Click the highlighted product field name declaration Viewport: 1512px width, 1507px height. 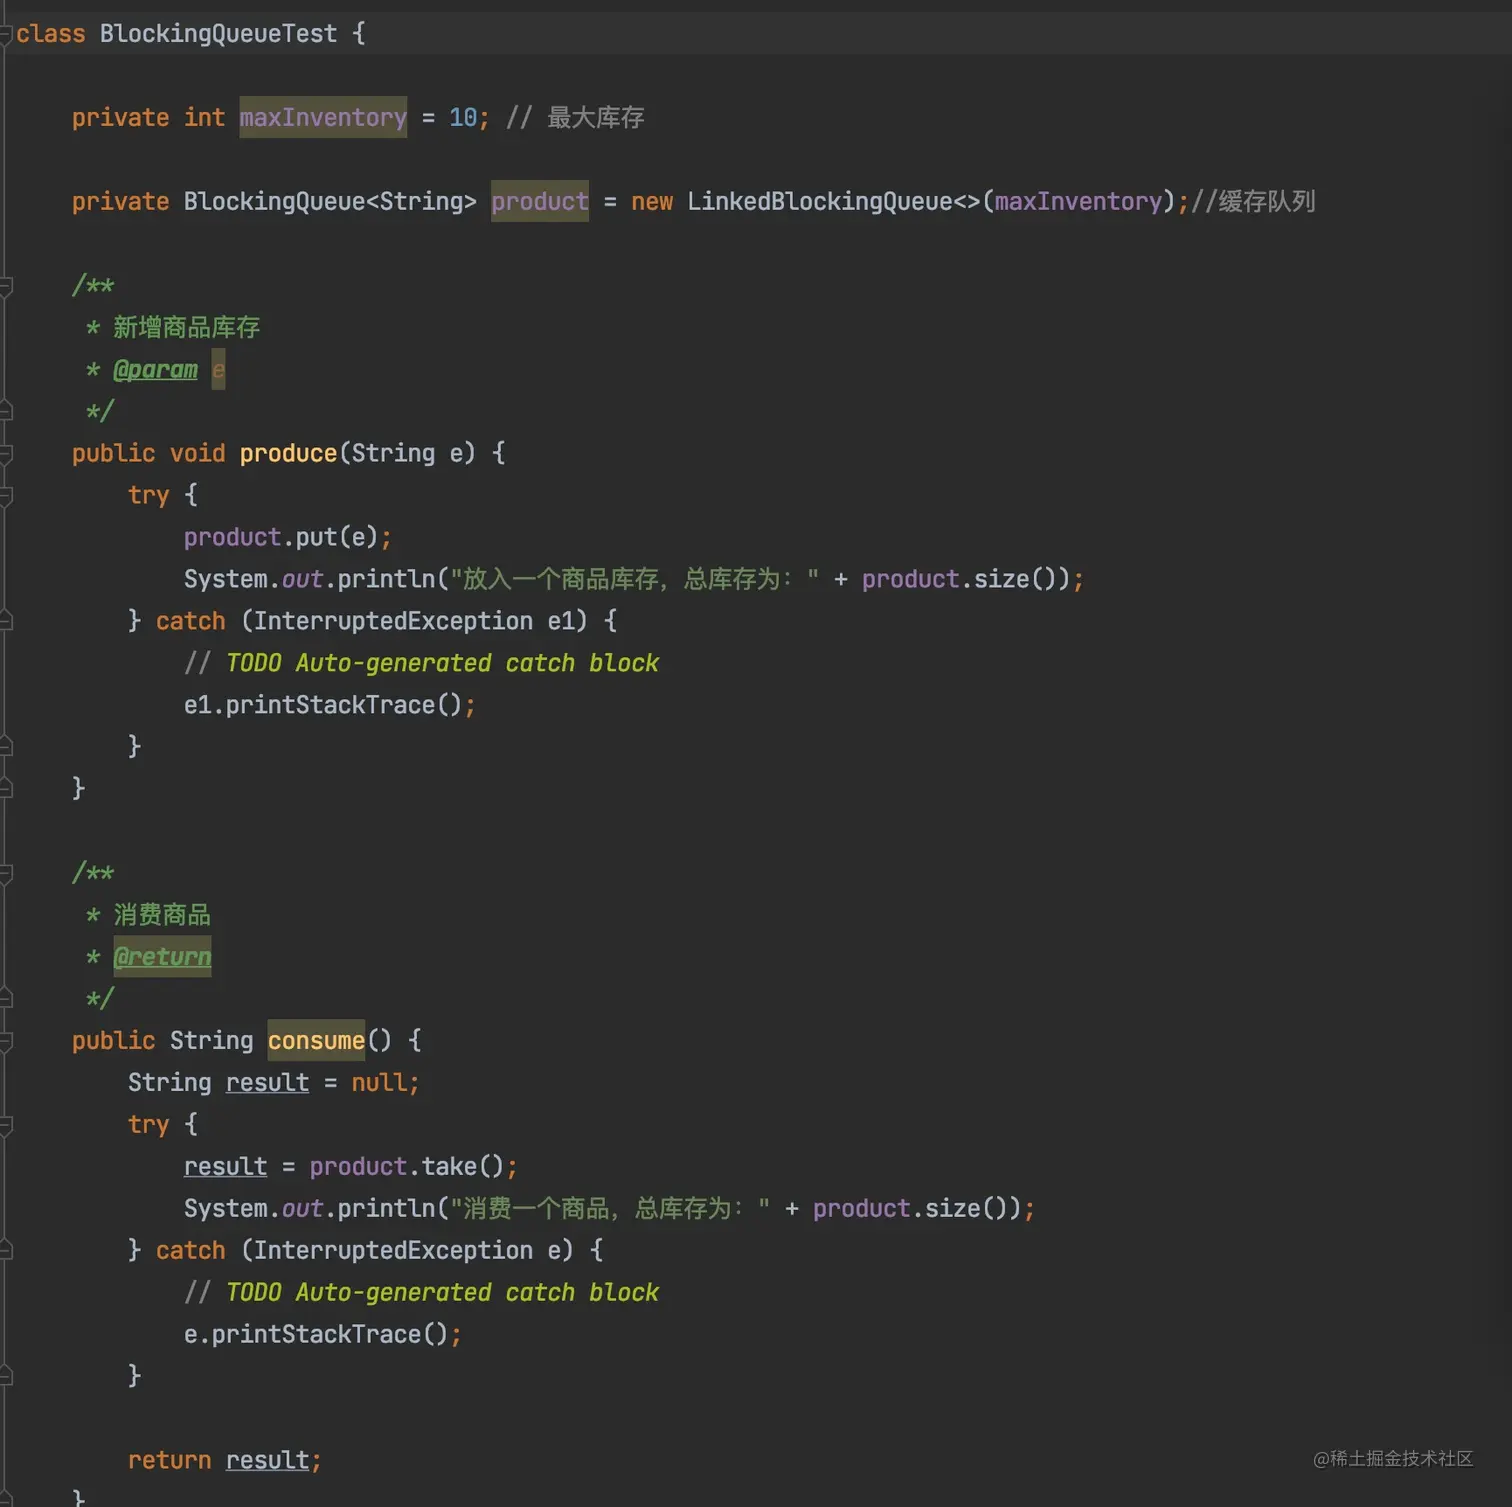pos(540,202)
